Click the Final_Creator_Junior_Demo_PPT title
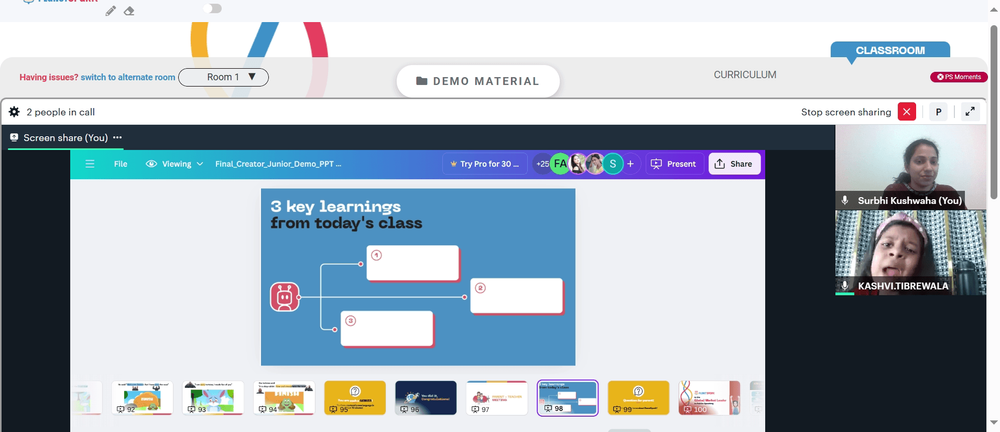Image resolution: width=1000 pixels, height=432 pixels. [278, 164]
